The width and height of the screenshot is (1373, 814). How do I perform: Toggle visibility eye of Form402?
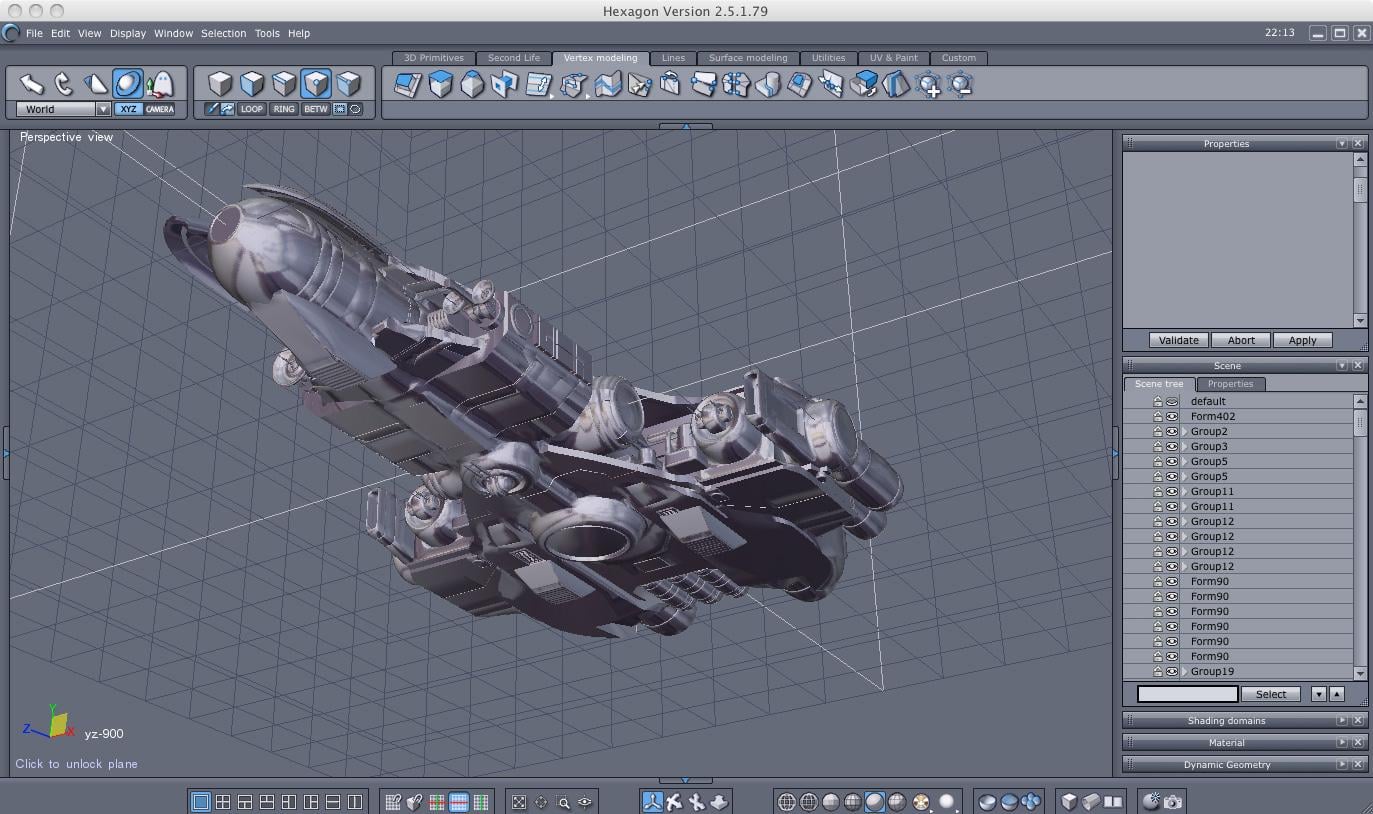coord(1171,417)
